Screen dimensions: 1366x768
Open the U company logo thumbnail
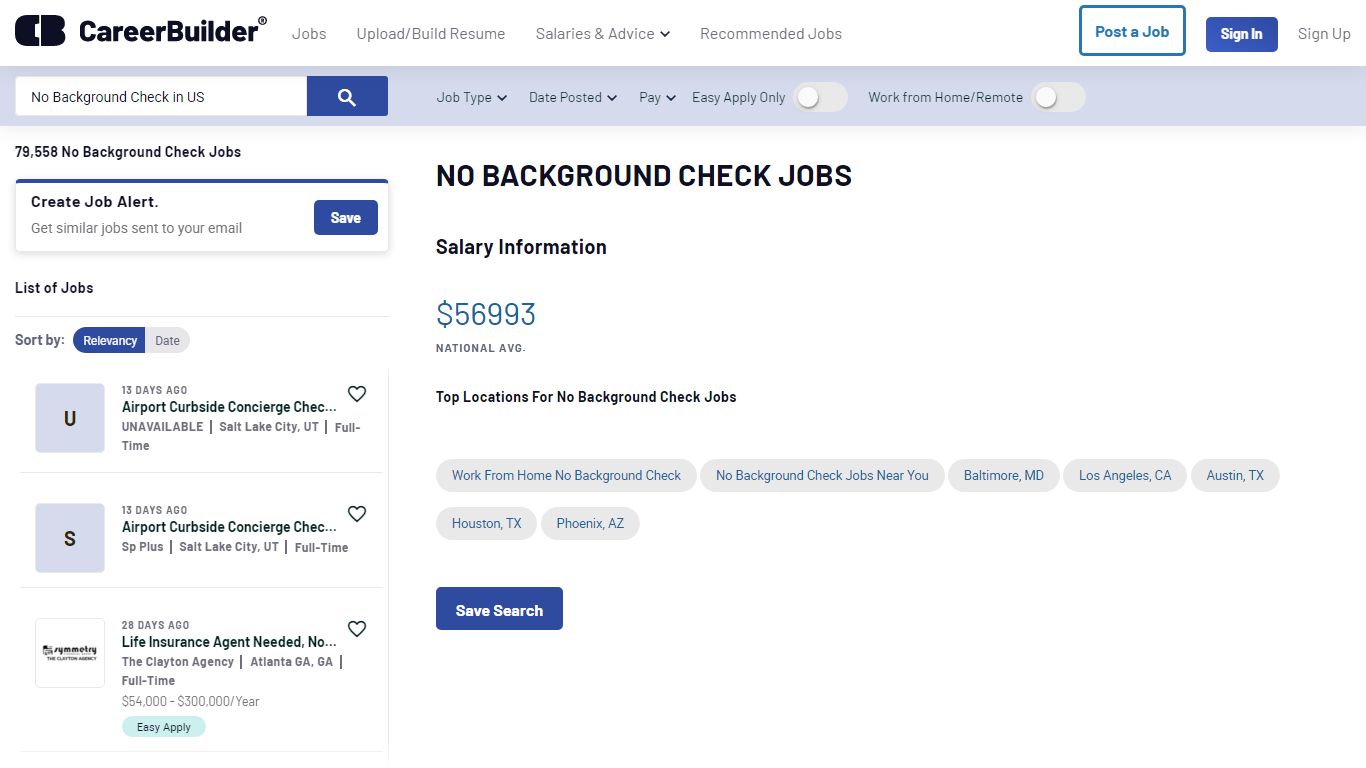(70, 418)
